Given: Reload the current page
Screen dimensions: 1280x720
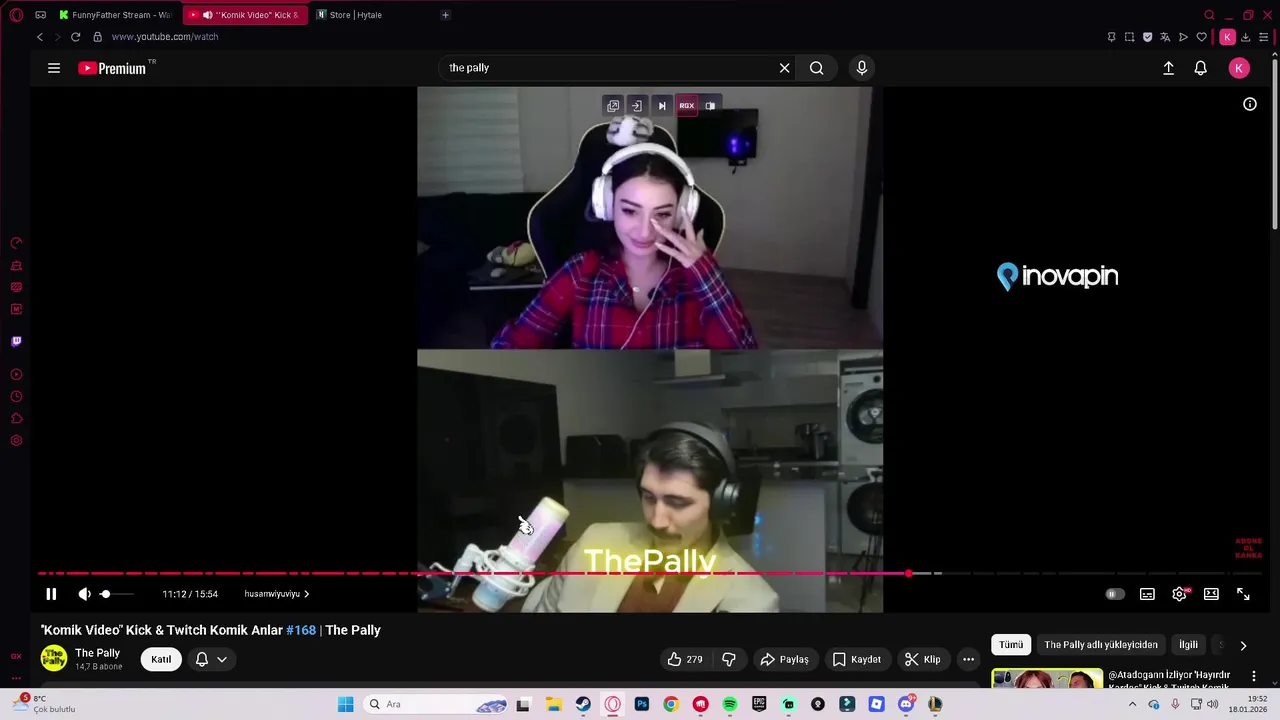Looking at the screenshot, I should pyautogui.click(x=75, y=37).
